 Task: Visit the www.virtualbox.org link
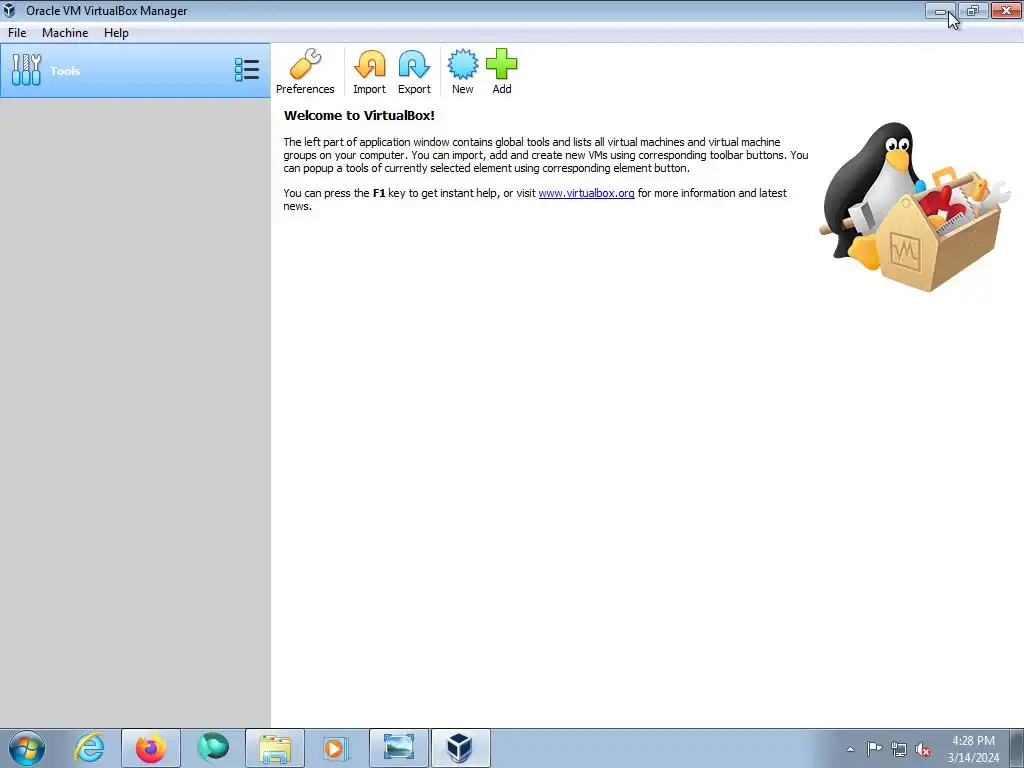point(586,193)
